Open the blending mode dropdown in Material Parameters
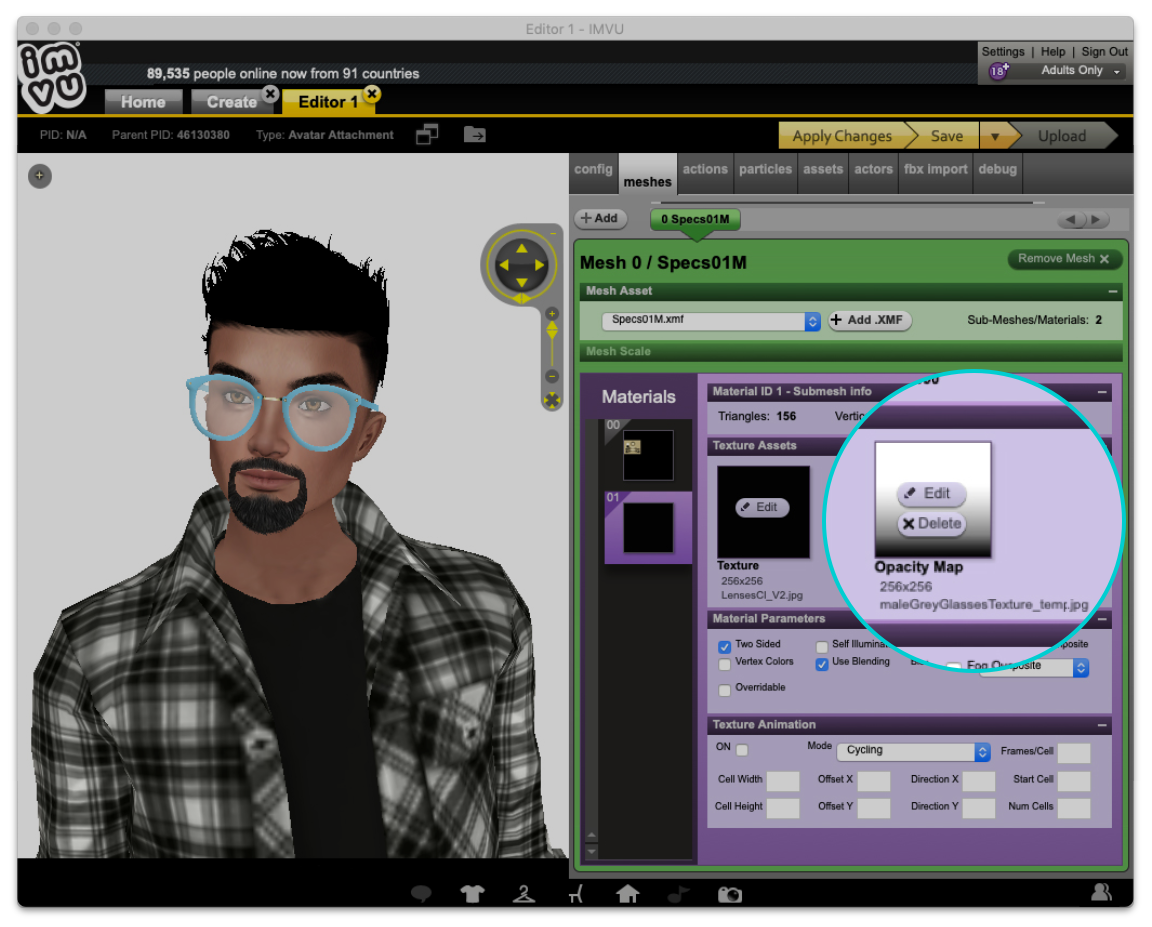The width and height of the screenshot is (1152, 927). pos(1034,667)
